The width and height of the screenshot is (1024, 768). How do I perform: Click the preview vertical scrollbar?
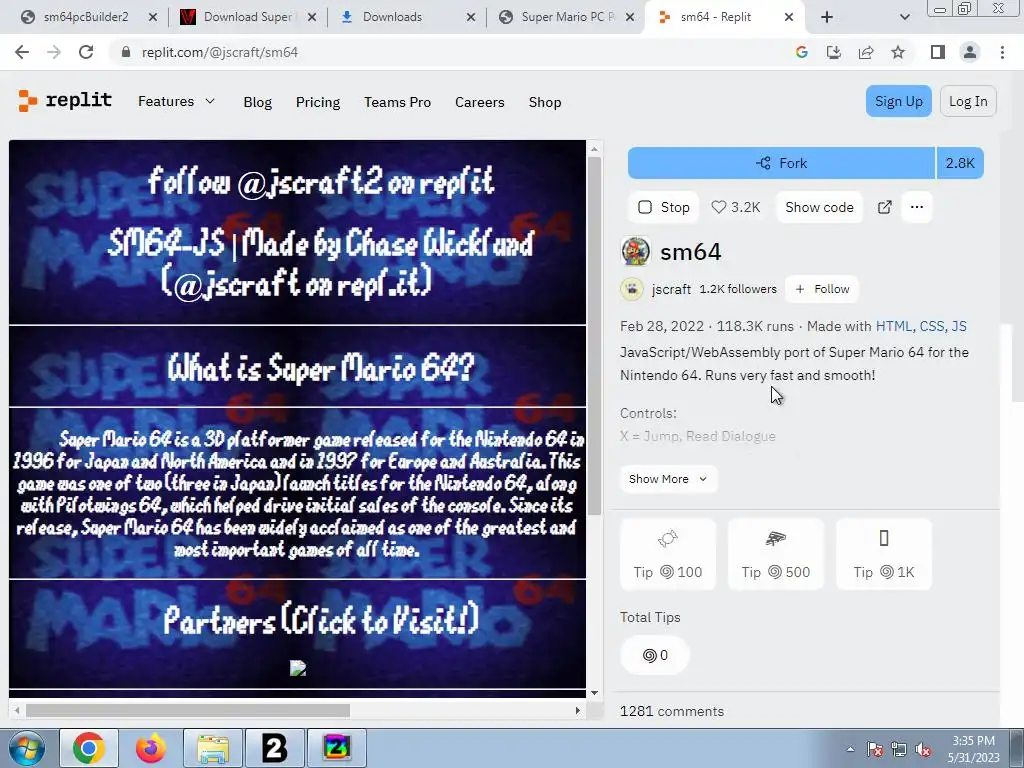point(594,336)
